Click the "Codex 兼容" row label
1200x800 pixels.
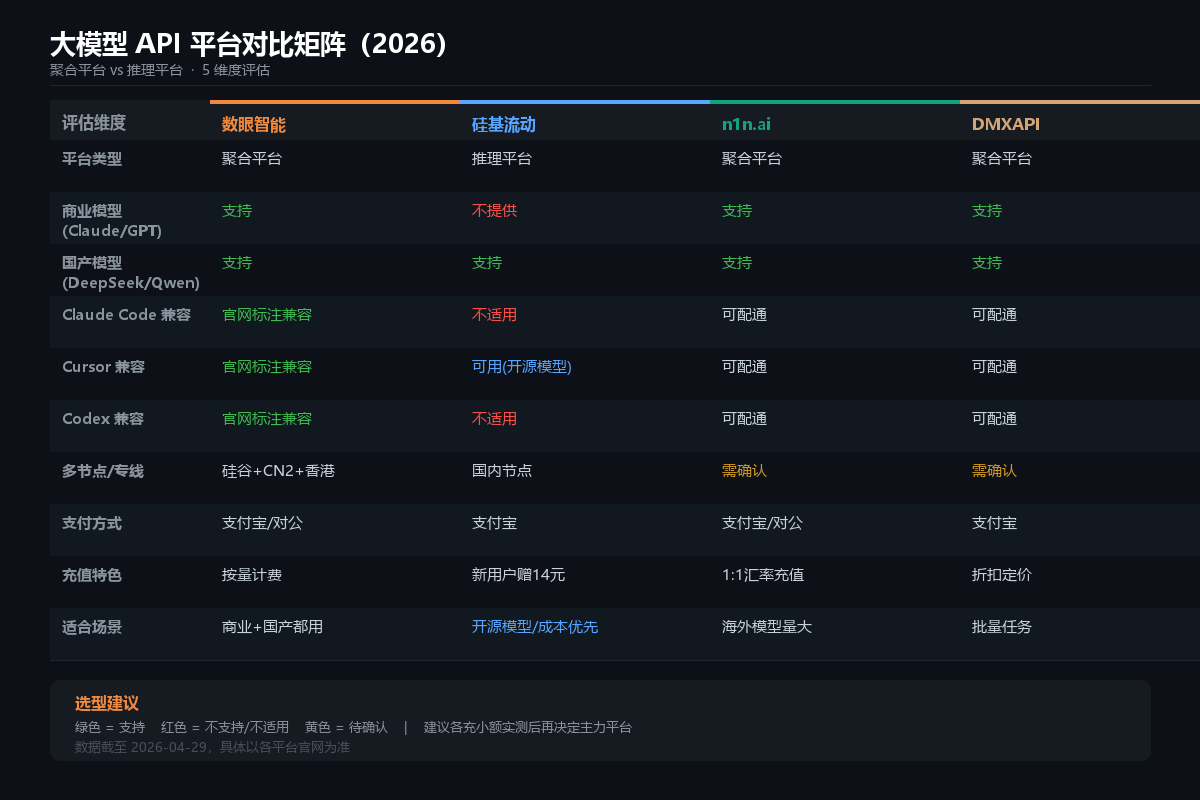[103, 418]
